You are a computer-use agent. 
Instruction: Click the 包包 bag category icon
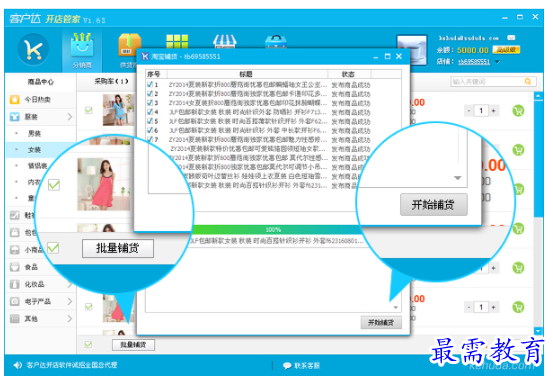[14, 232]
